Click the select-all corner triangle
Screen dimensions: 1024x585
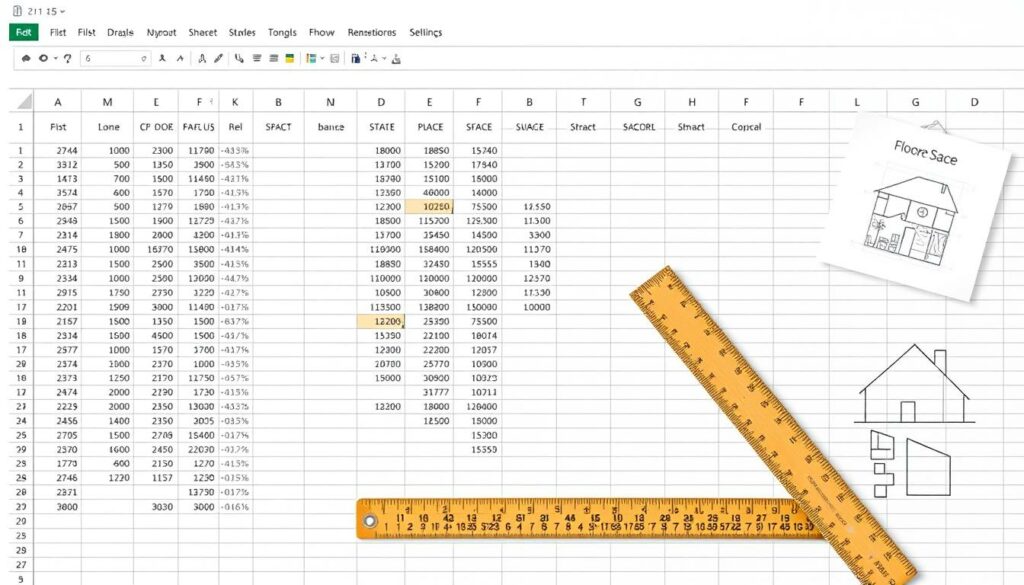(x=25, y=101)
